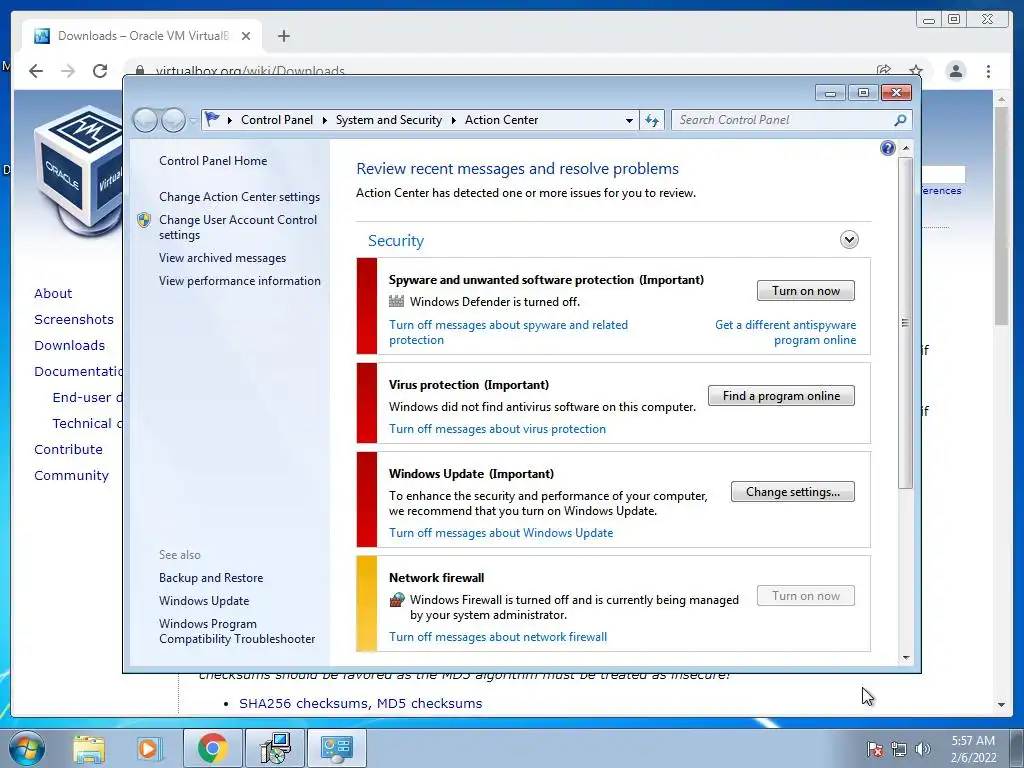Open View performance information link
Image resolution: width=1024 pixels, height=768 pixels.
click(240, 281)
